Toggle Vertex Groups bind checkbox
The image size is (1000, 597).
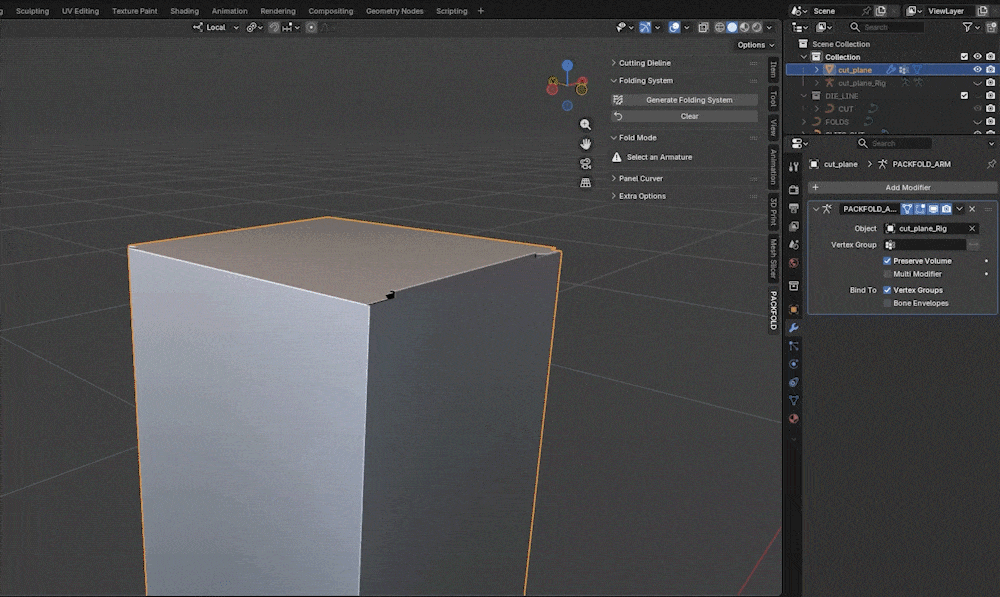[x=887, y=290]
